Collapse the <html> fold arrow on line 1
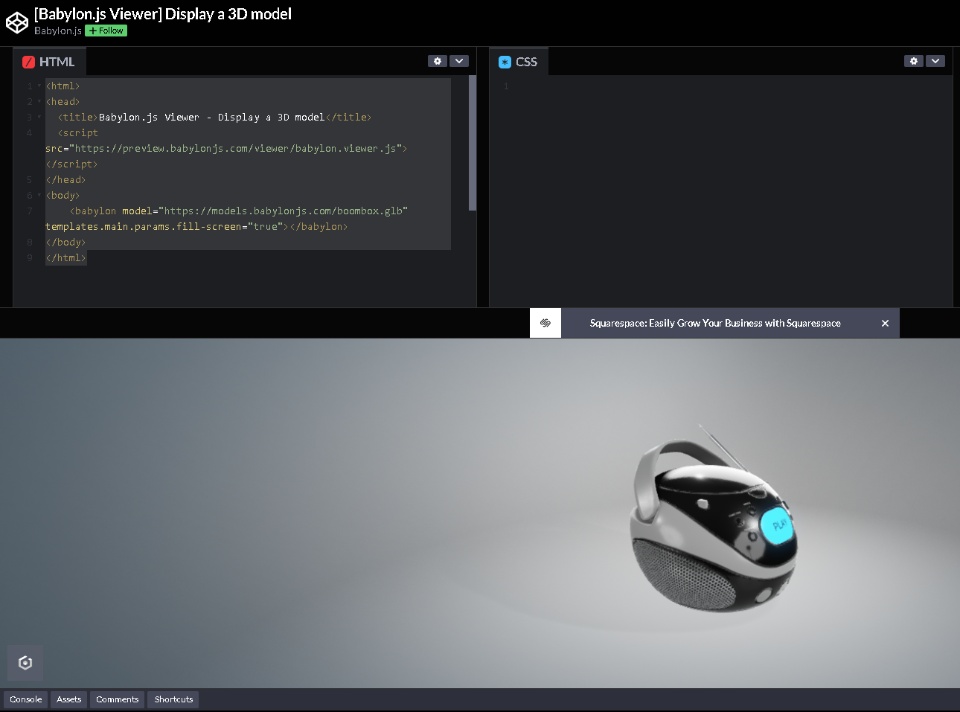 [x=39, y=86]
